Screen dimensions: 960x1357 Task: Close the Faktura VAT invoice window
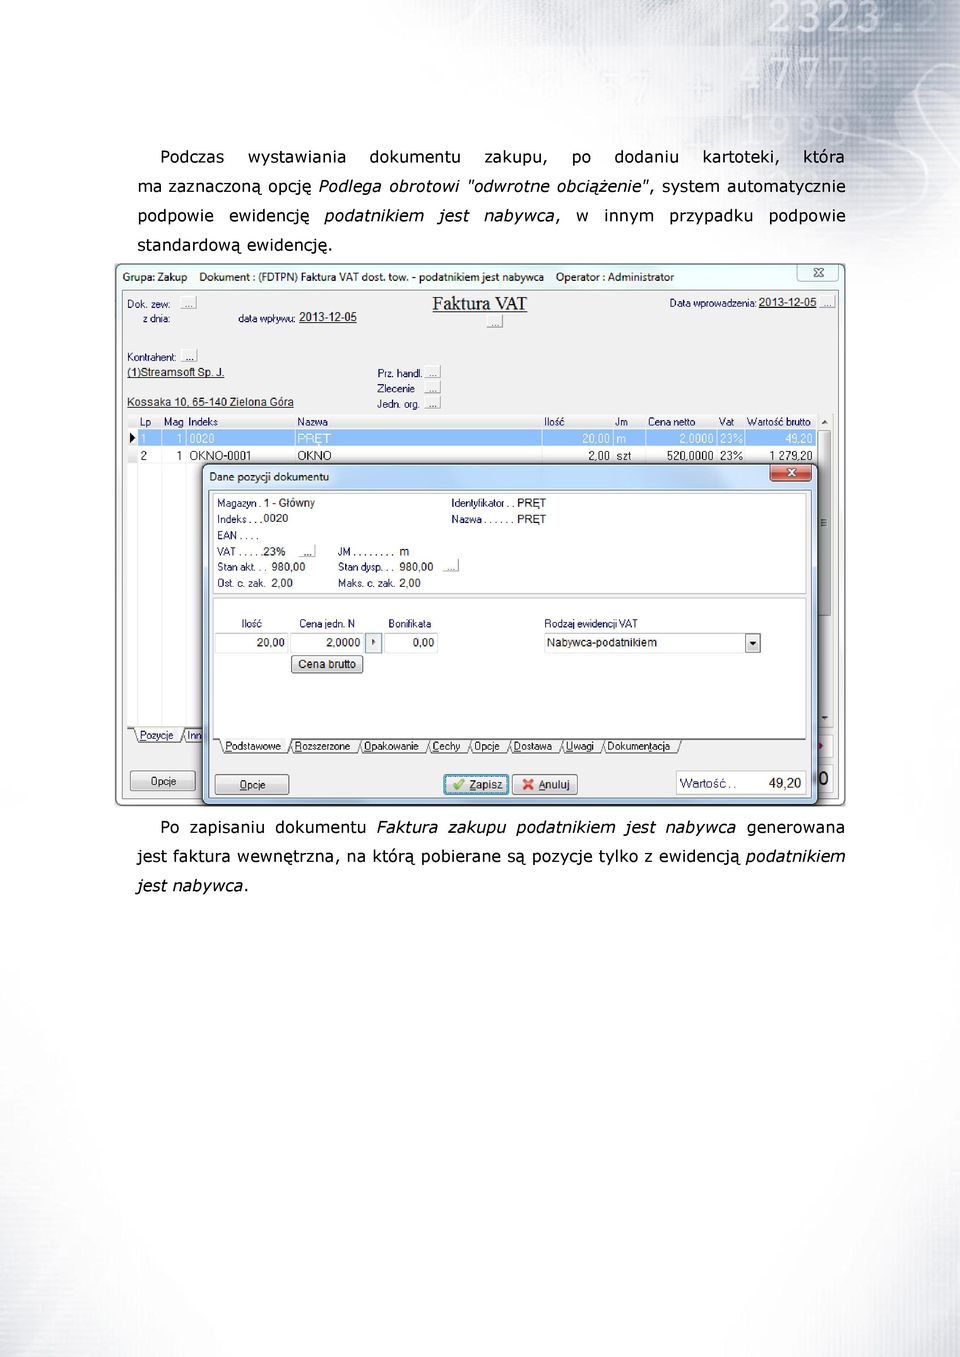pos(818,273)
